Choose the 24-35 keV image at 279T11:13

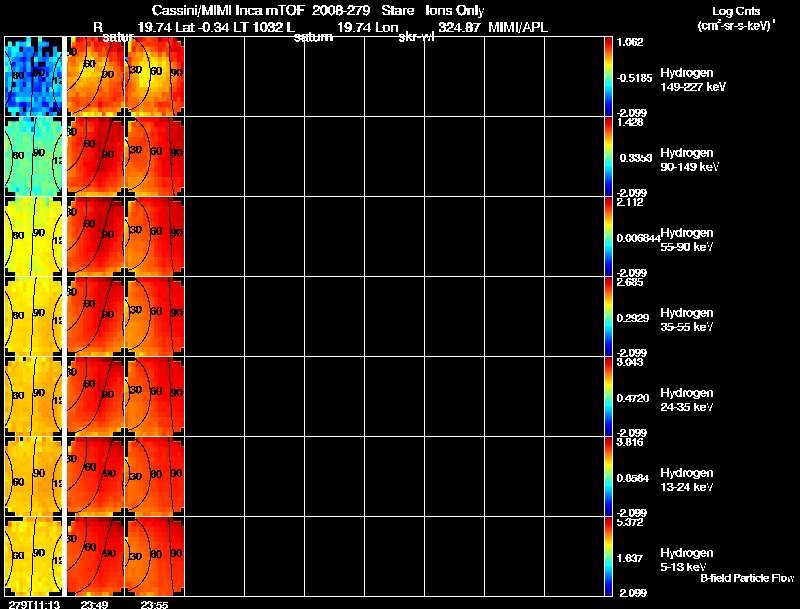pyautogui.click(x=34, y=397)
